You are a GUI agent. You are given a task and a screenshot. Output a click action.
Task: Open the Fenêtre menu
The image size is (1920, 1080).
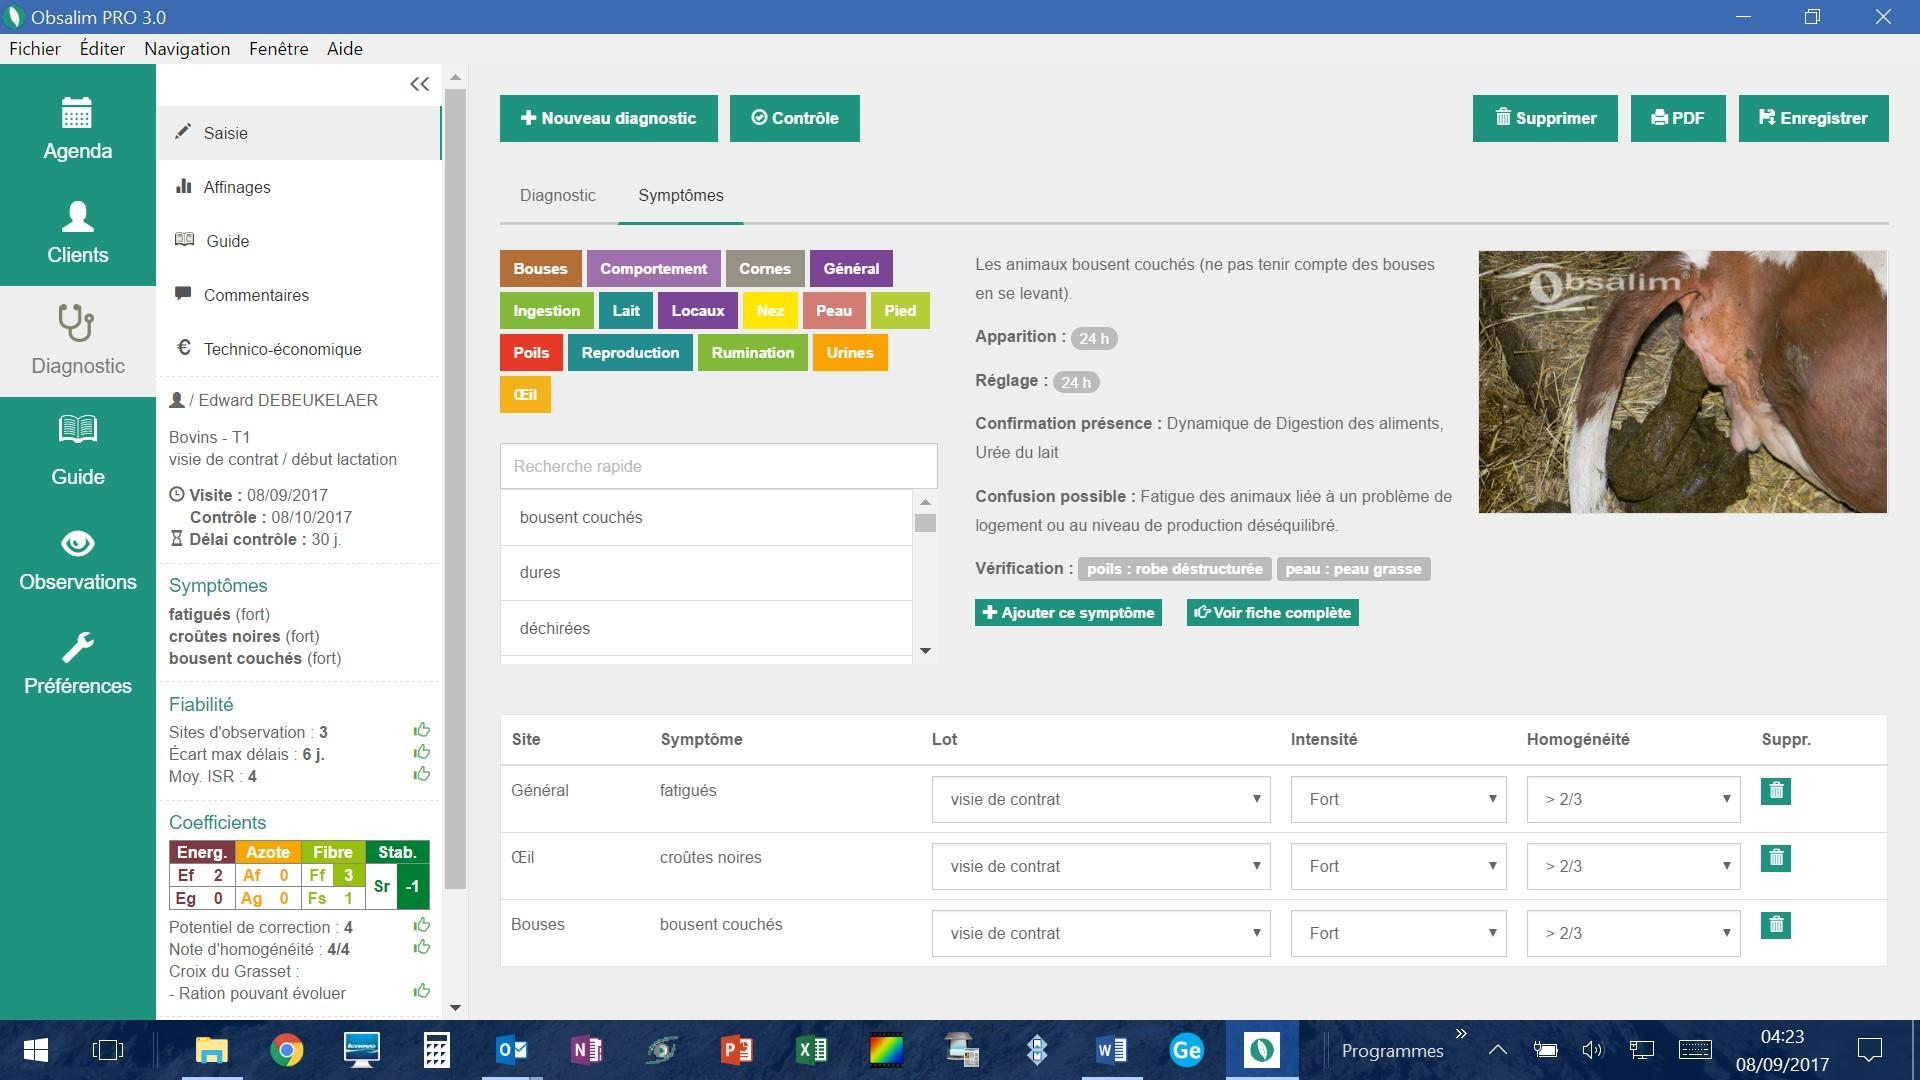279,49
